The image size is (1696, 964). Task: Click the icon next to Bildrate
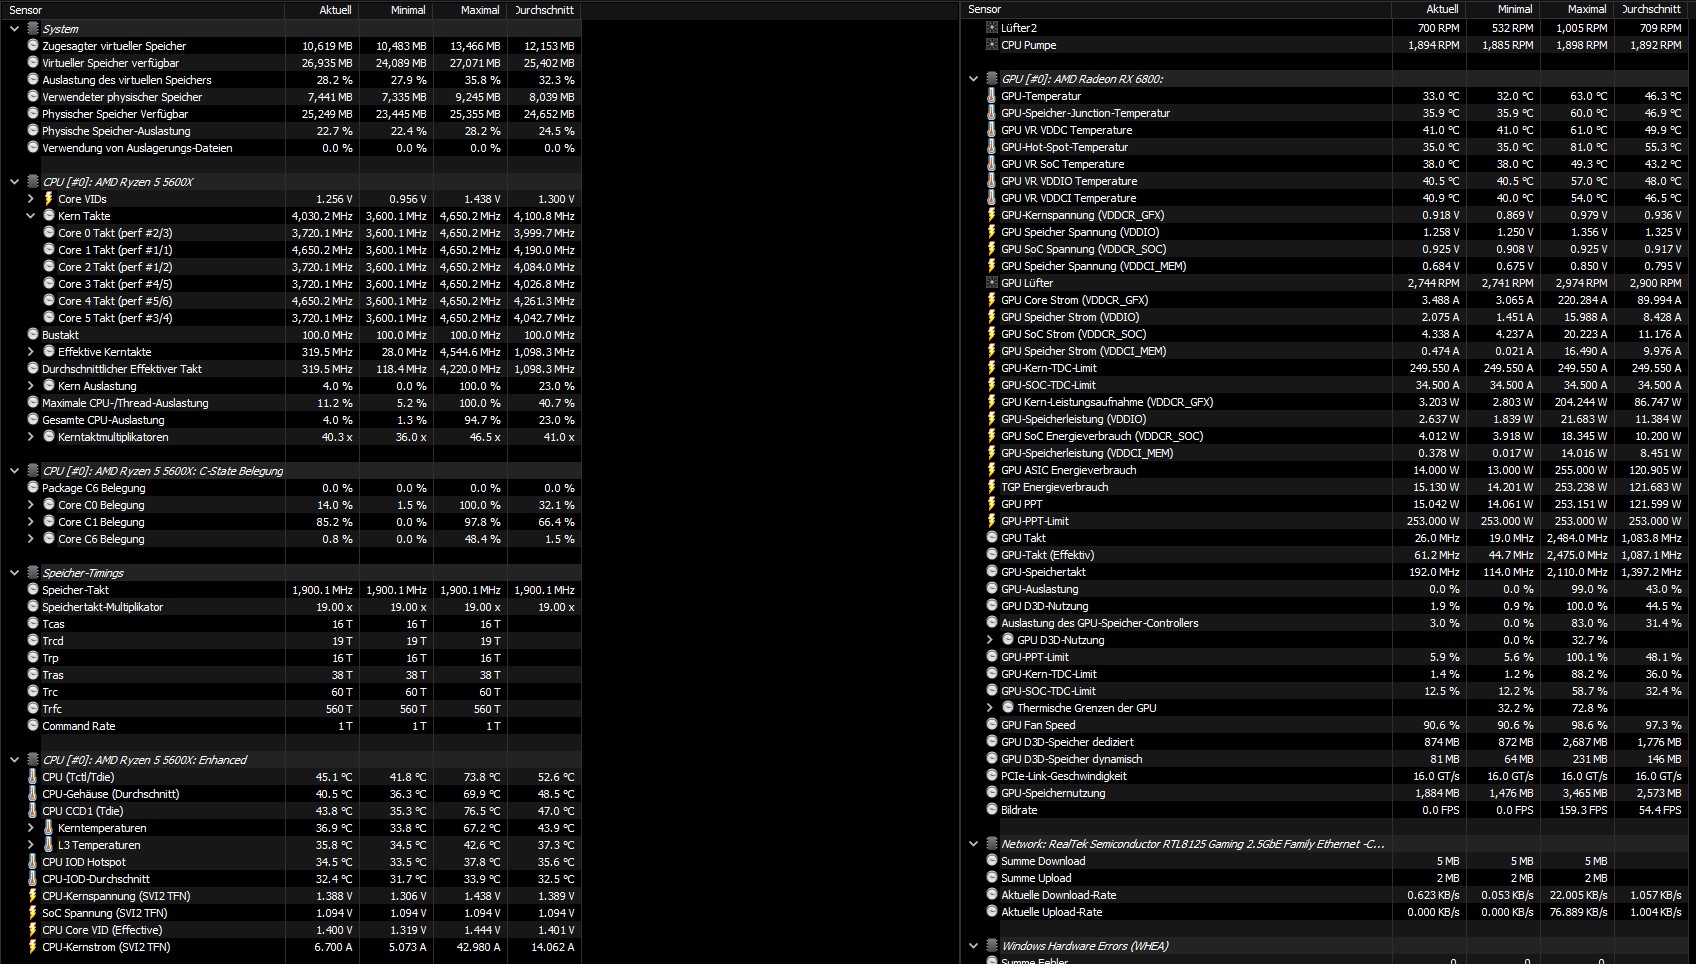point(990,810)
